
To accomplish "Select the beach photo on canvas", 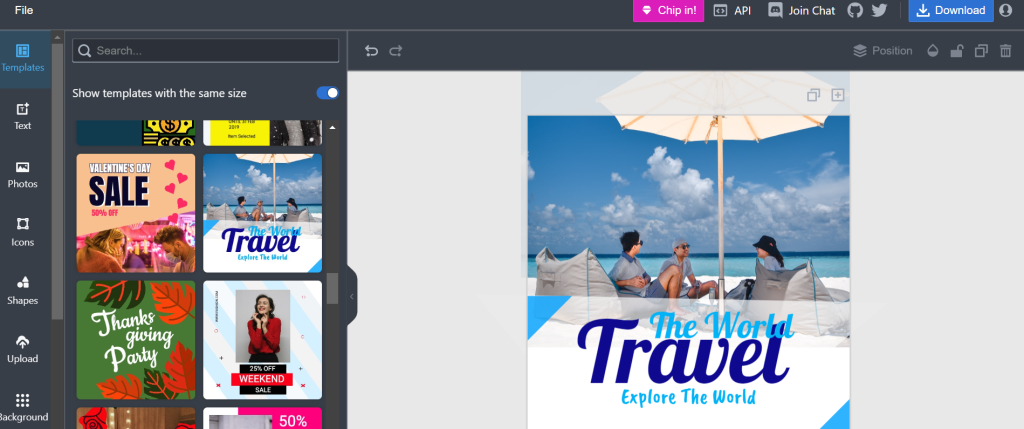I will pos(688,206).
